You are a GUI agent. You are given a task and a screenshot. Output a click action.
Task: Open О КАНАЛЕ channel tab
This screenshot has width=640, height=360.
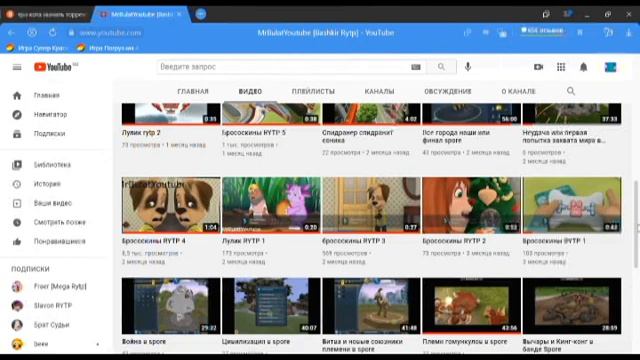pyautogui.click(x=518, y=91)
